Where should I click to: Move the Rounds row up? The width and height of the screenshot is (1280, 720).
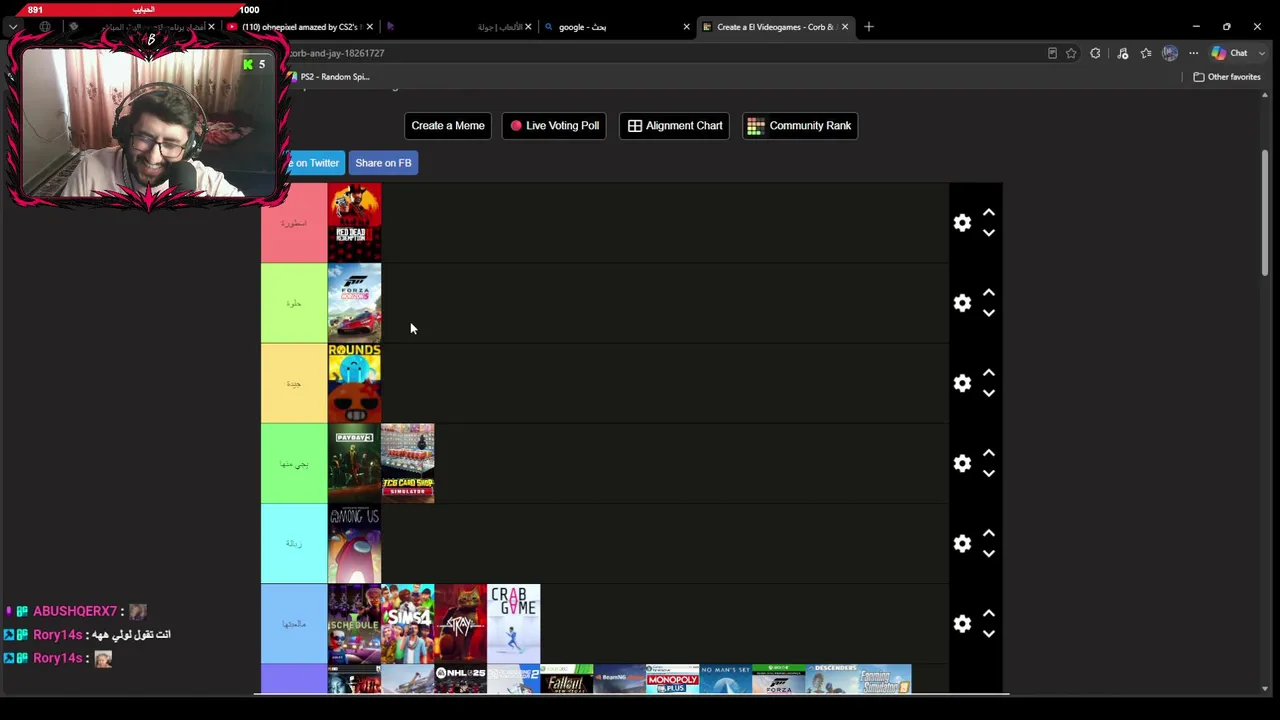click(989, 372)
